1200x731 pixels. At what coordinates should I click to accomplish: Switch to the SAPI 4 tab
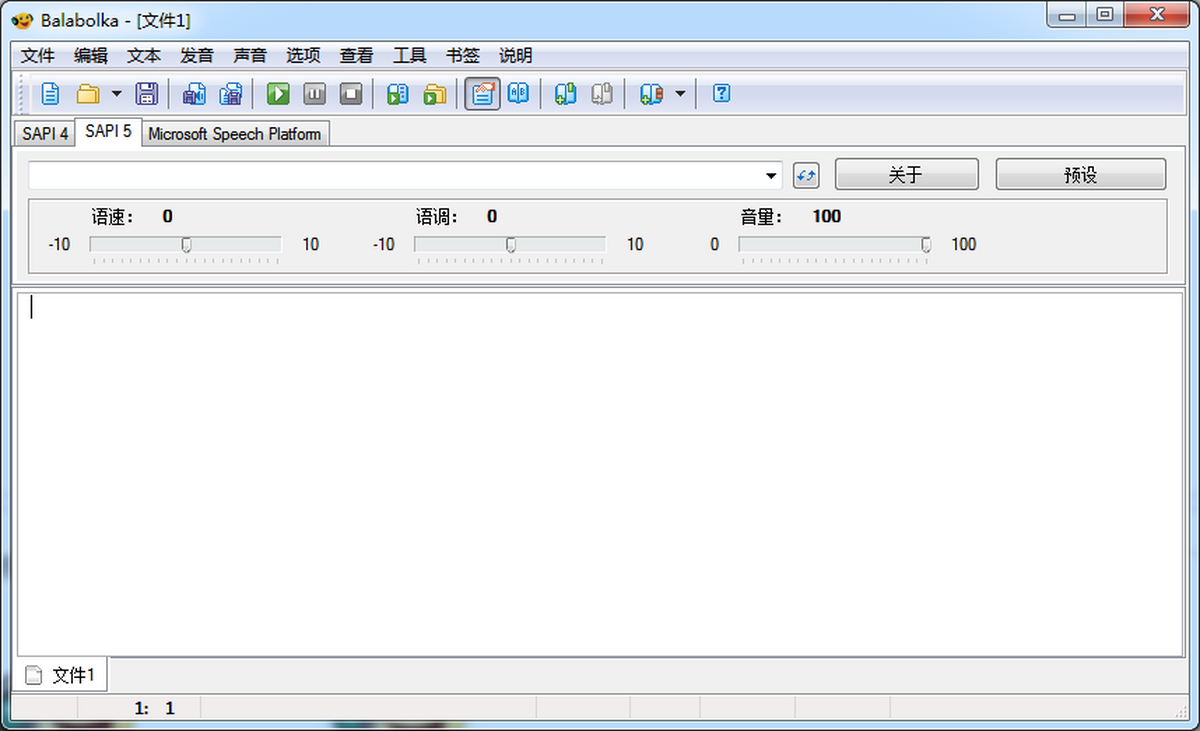(45, 134)
